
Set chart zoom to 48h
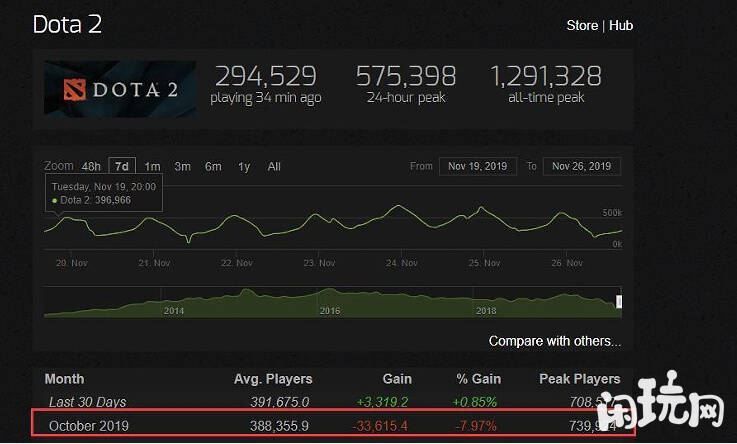click(91, 167)
